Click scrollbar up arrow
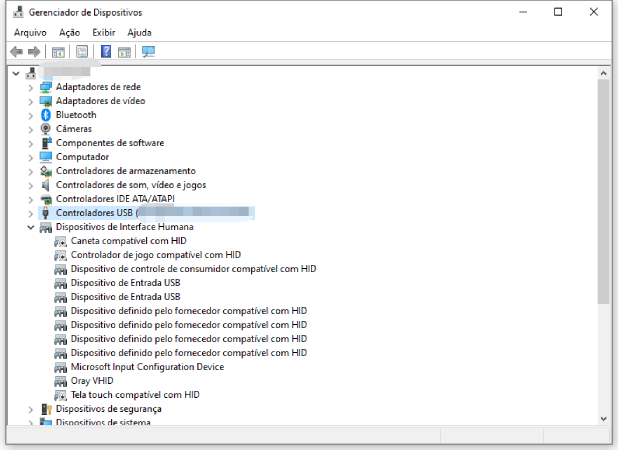Image resolution: width=618 pixels, height=450 pixels. coord(603,73)
